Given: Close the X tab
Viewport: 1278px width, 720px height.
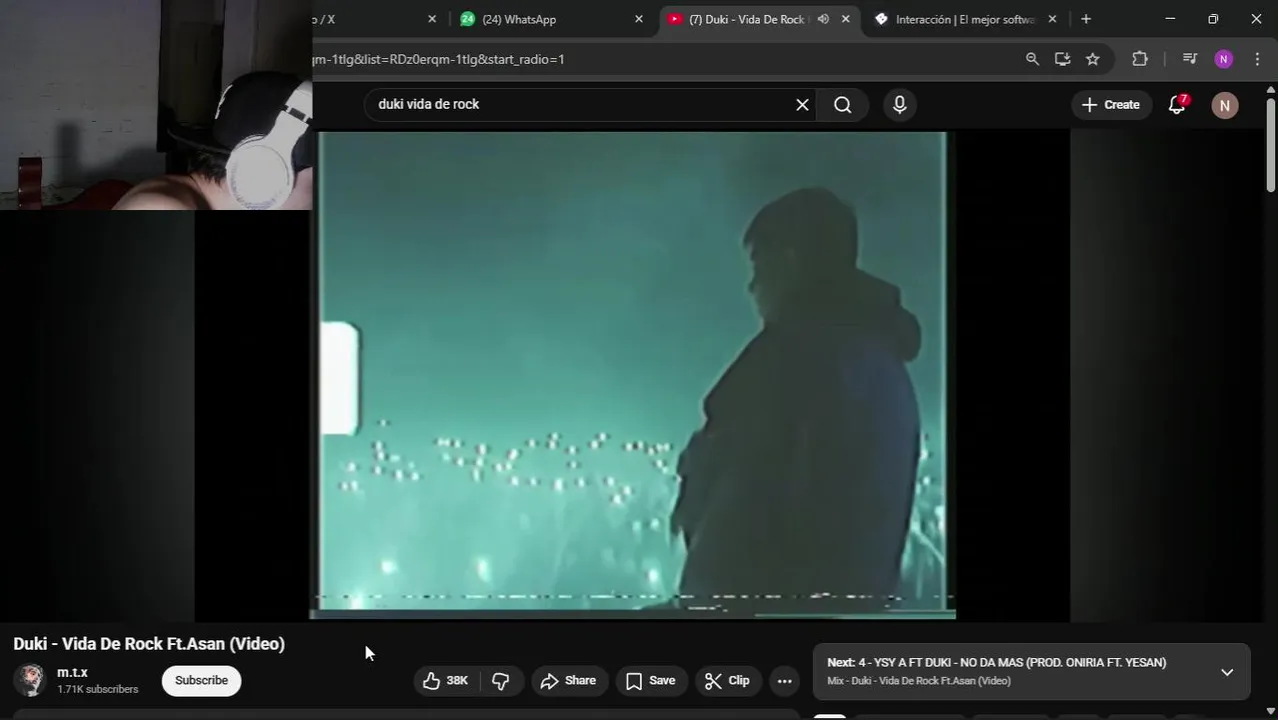Looking at the screenshot, I should click(432, 19).
